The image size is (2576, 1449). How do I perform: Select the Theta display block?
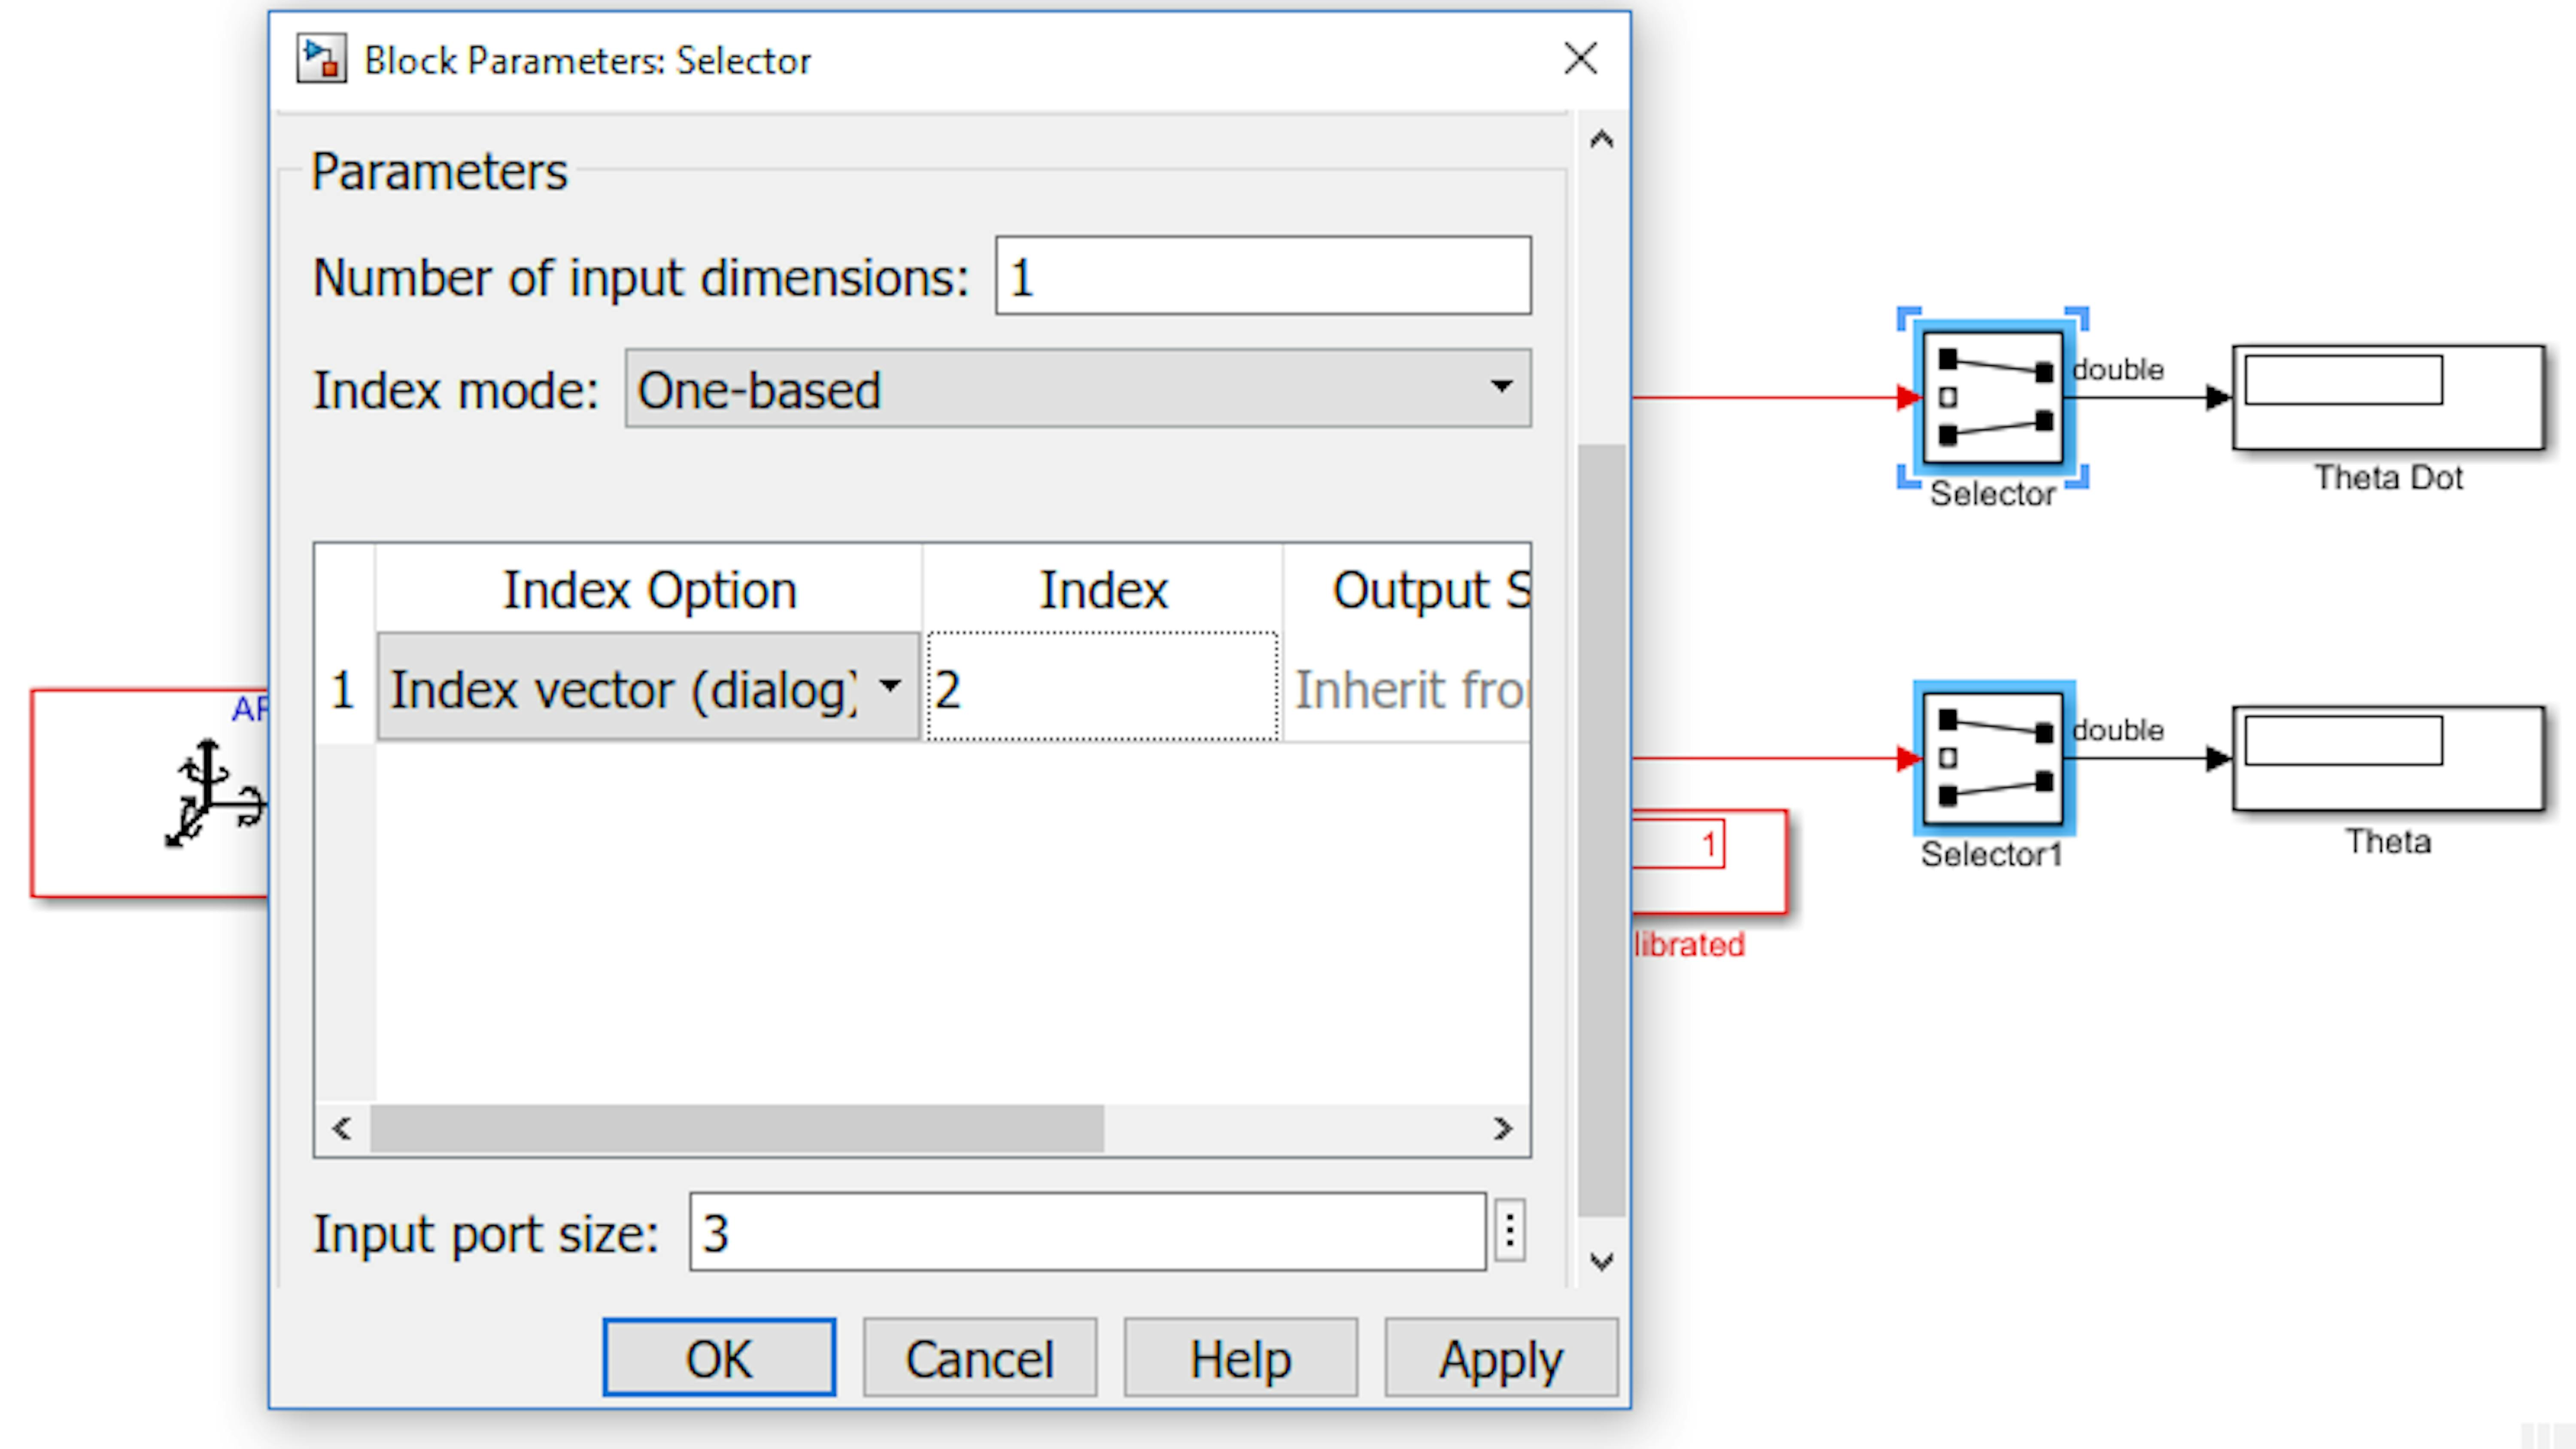2388,758
